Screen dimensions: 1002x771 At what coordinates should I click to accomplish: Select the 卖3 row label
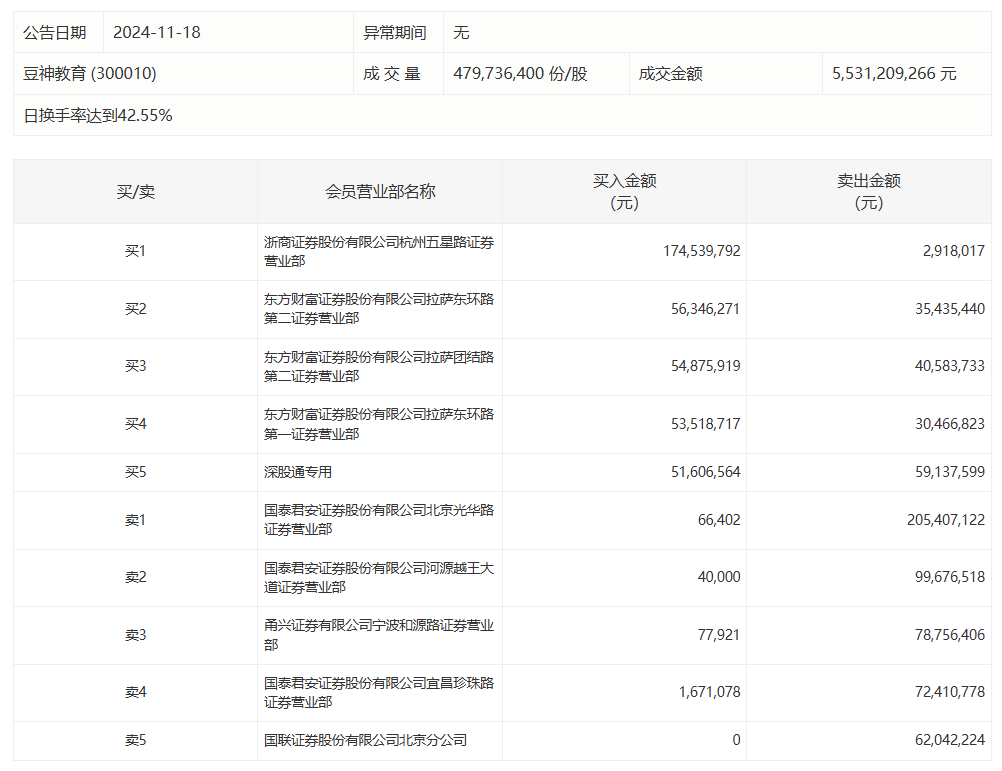[x=135, y=636]
